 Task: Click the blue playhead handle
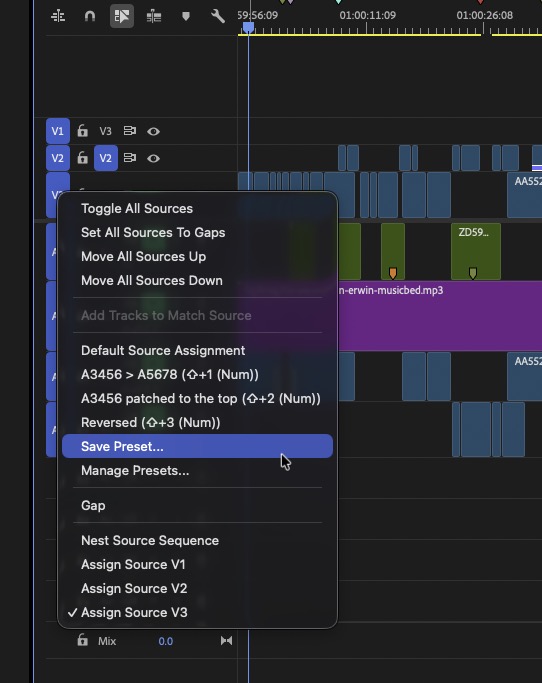tap(248, 27)
